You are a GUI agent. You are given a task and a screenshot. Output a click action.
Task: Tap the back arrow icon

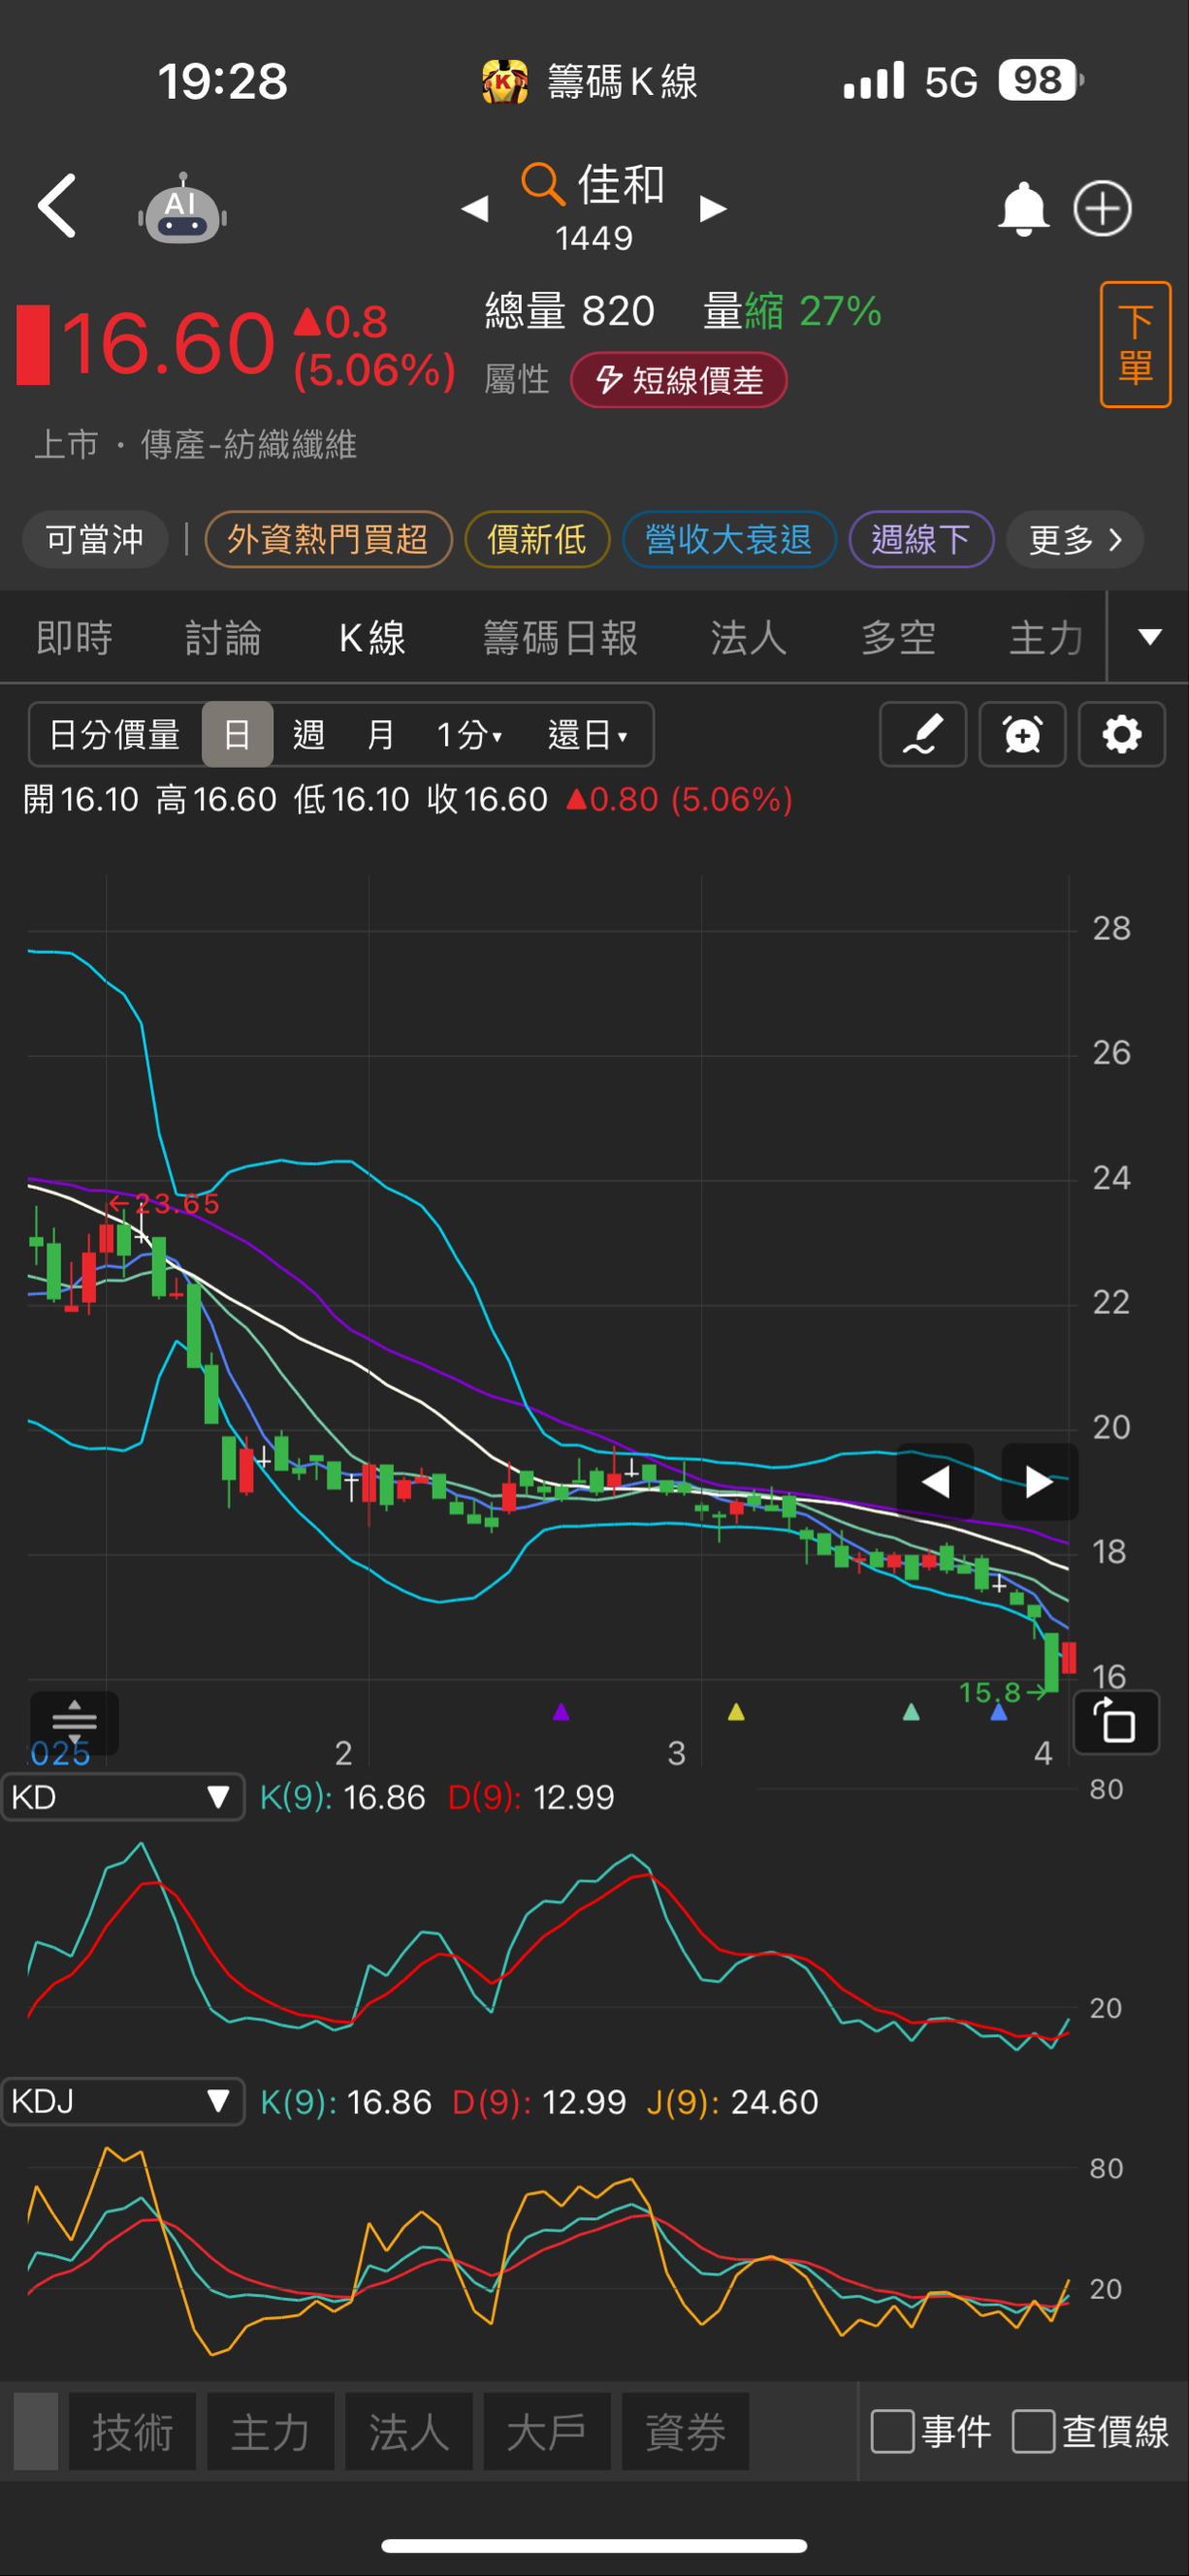tap(57, 206)
